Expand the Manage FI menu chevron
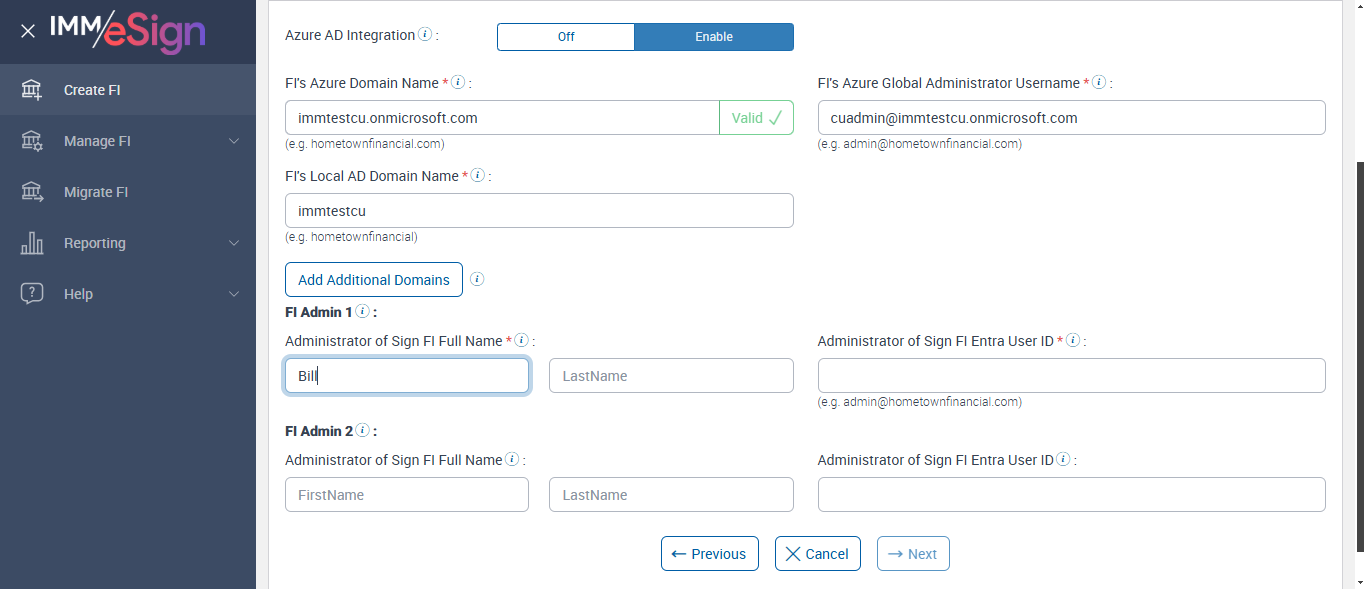 tap(234, 141)
